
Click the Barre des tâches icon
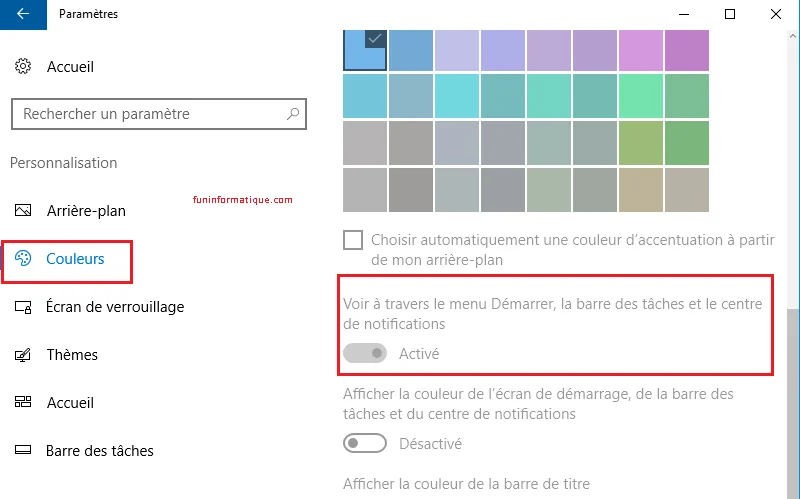24,451
